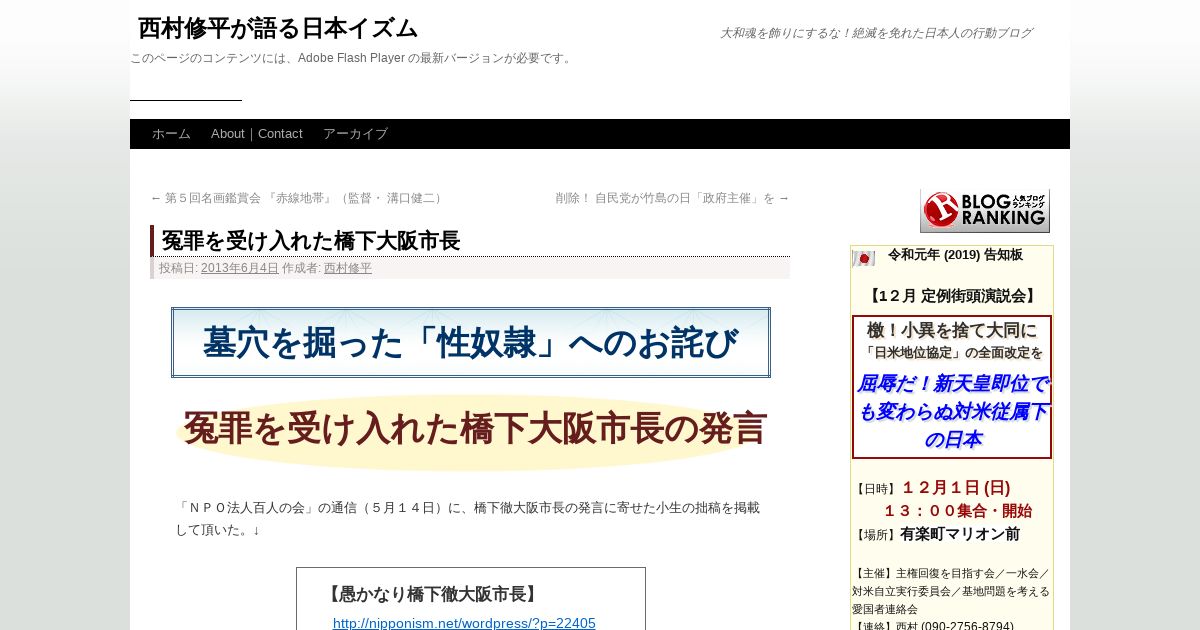Open the post date 2013年6月4日 link
This screenshot has height=630, width=1200.
(x=240, y=268)
